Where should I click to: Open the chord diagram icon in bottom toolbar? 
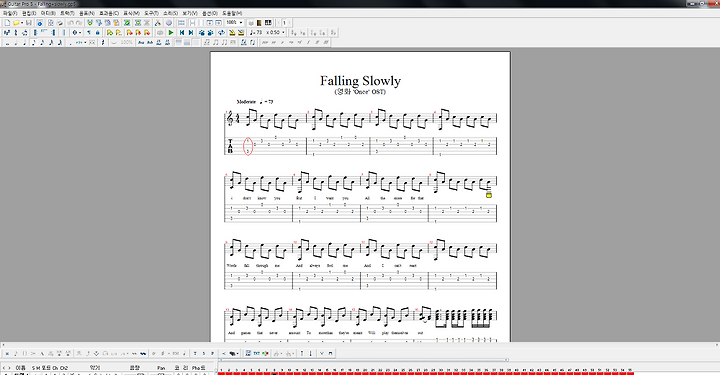click(248, 353)
